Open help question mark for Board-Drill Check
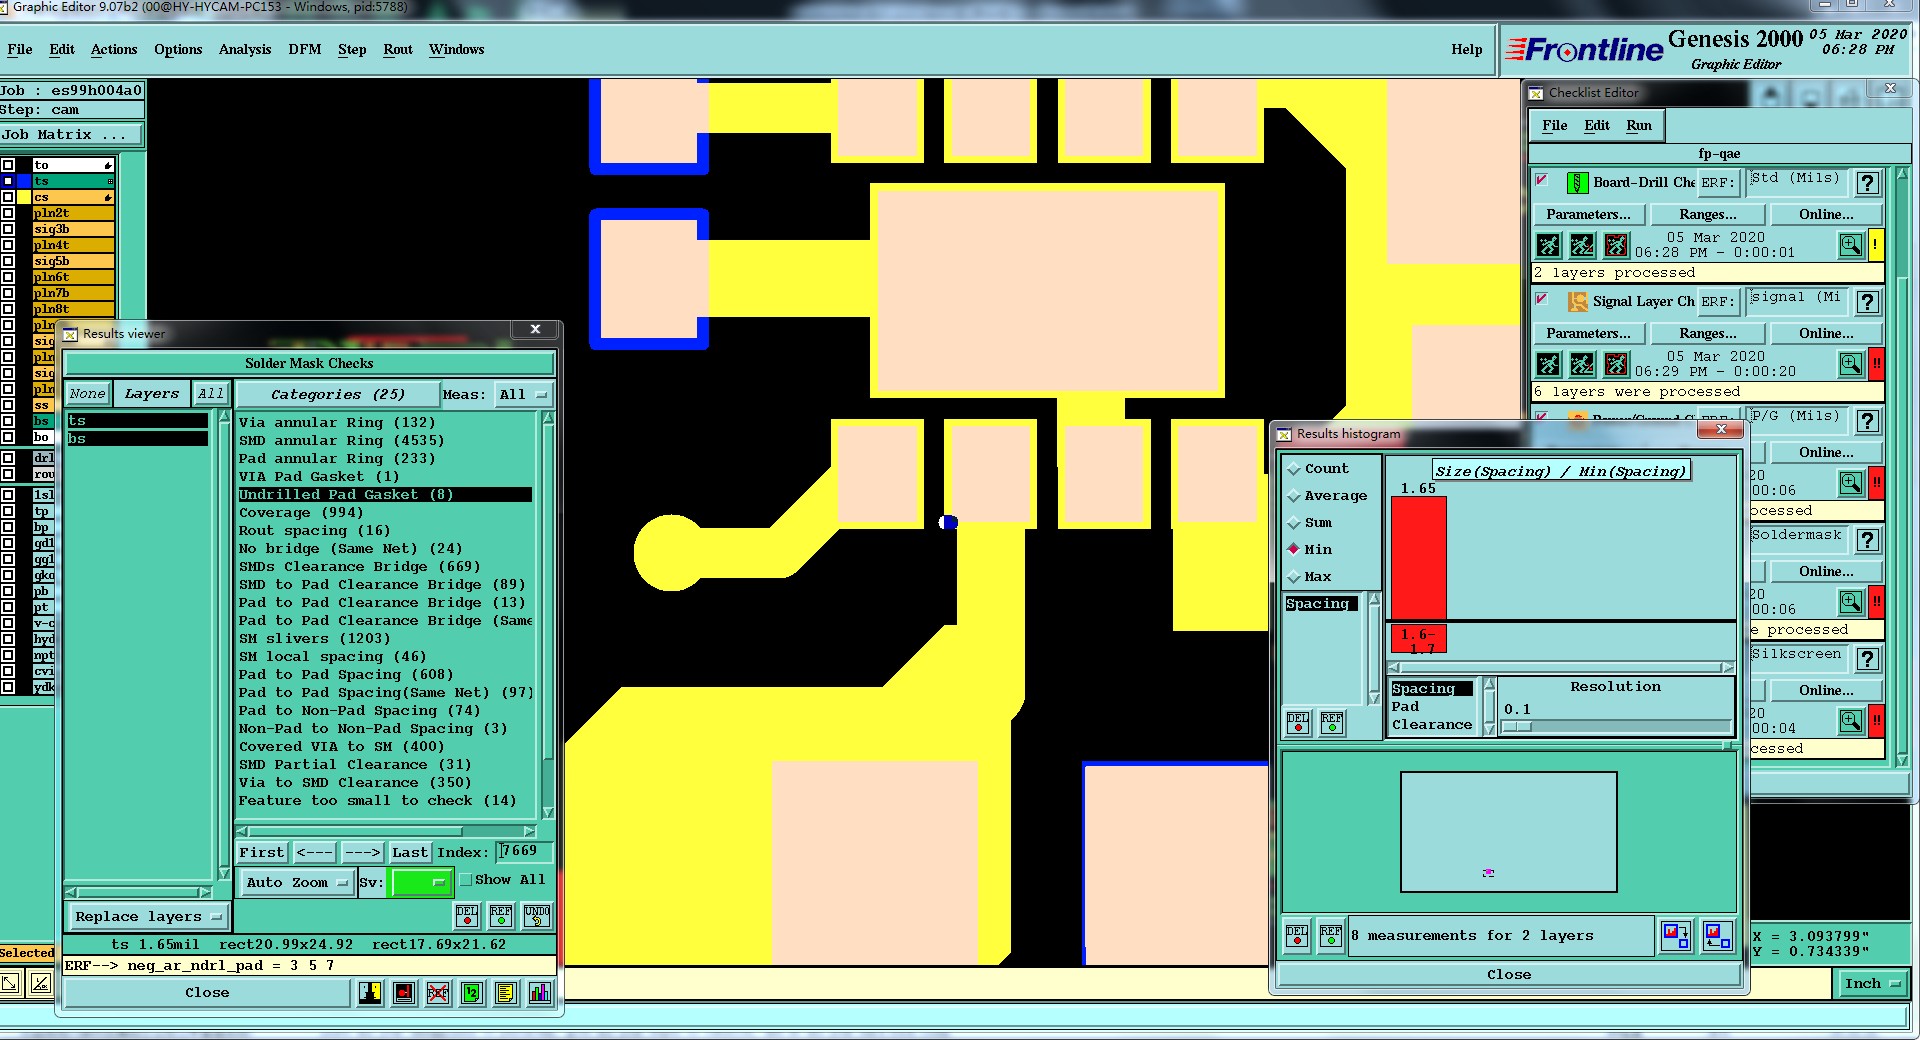The image size is (1920, 1040). [1867, 183]
